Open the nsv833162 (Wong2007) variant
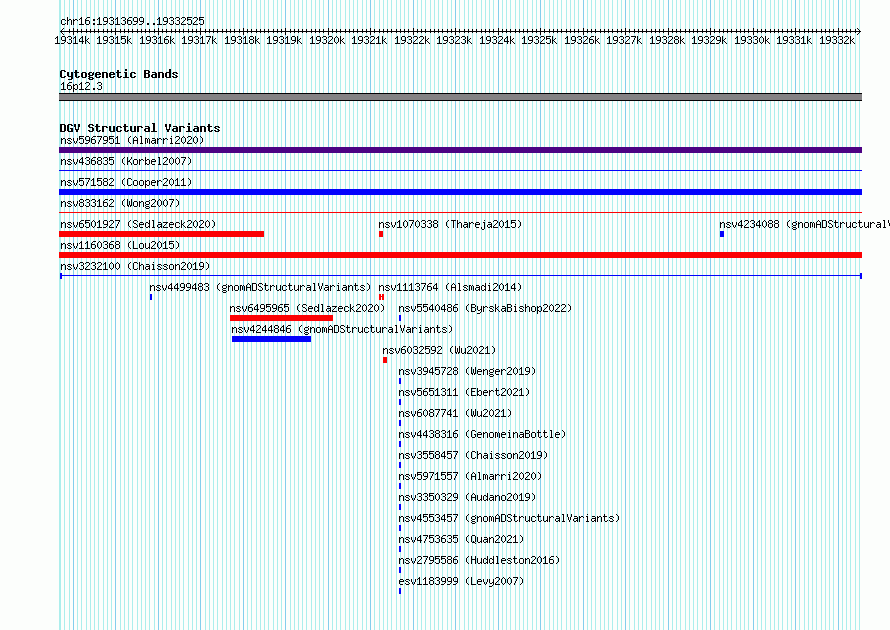The height and width of the screenshot is (630, 890). click(x=120, y=203)
